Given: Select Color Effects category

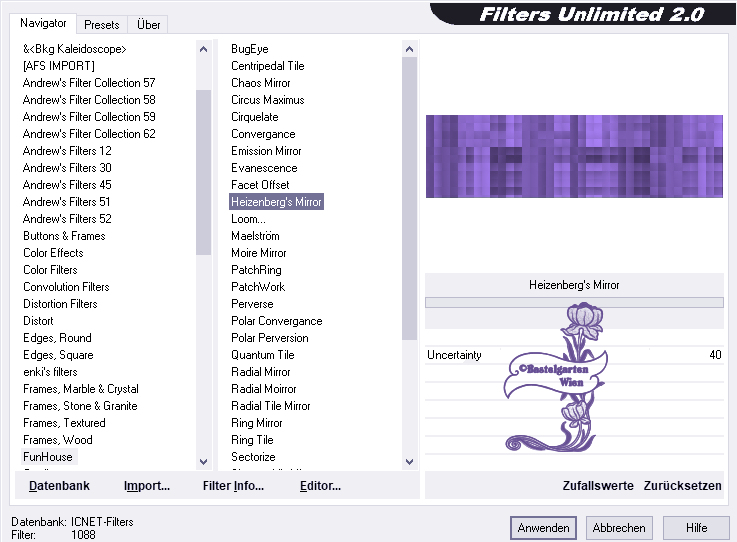Looking at the screenshot, I should (53, 253).
